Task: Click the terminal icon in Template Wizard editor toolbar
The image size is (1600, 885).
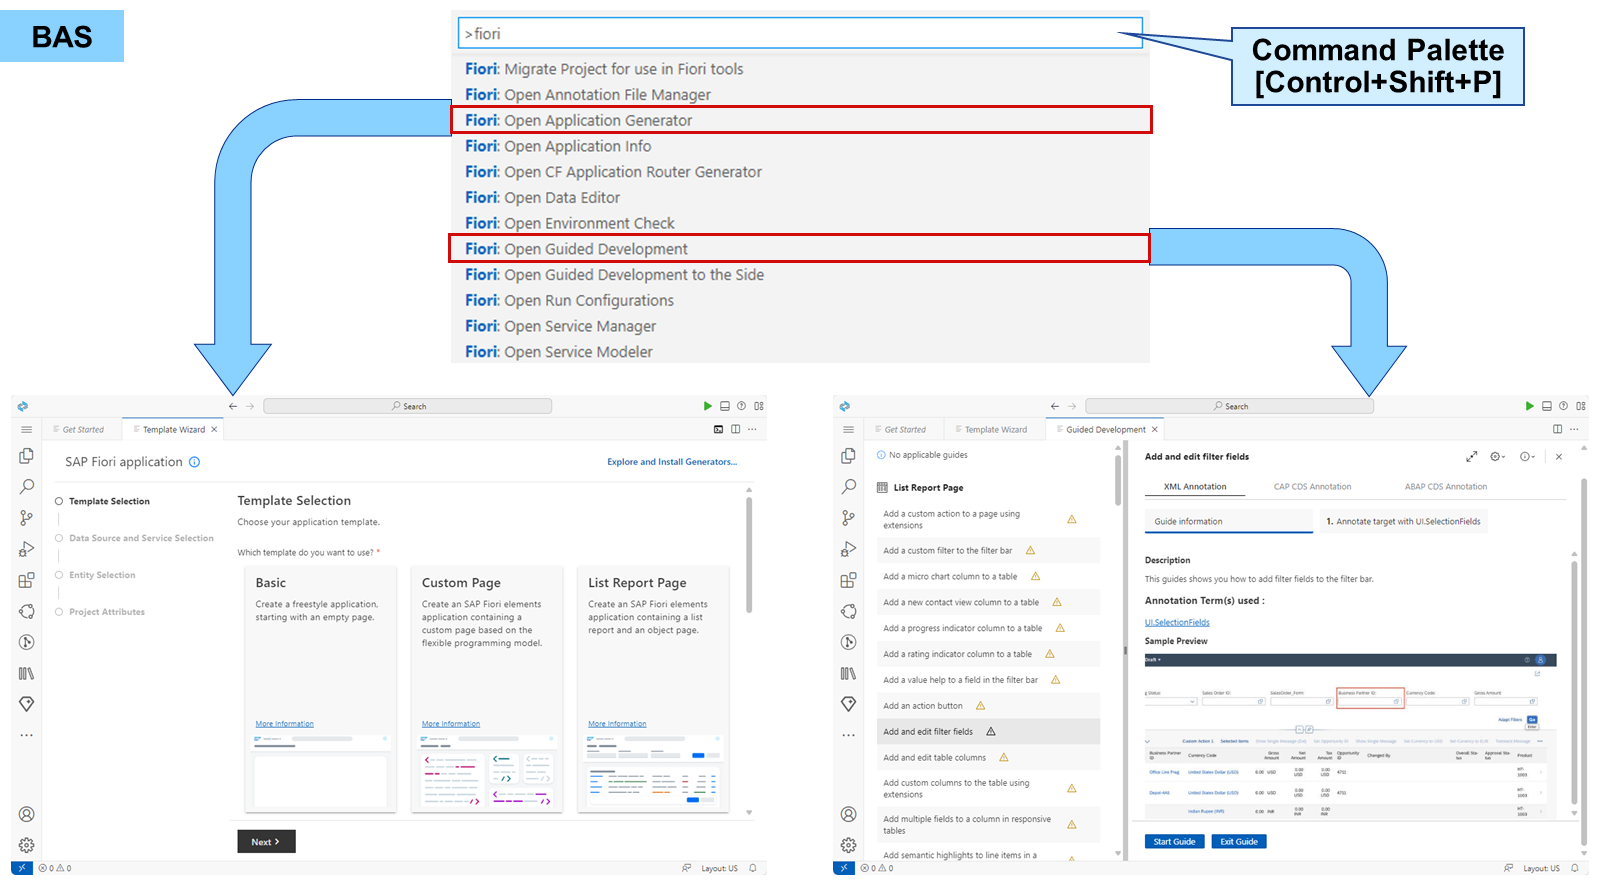Action: coord(718,429)
